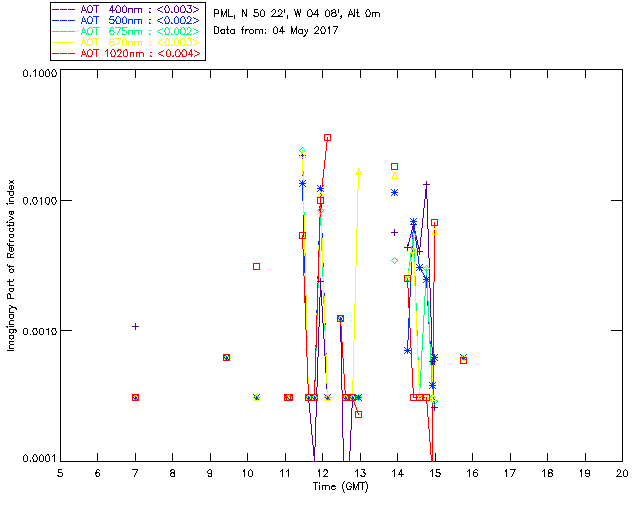Click the x-axis tick label 15
This screenshot has height=512, width=640.
436,473
